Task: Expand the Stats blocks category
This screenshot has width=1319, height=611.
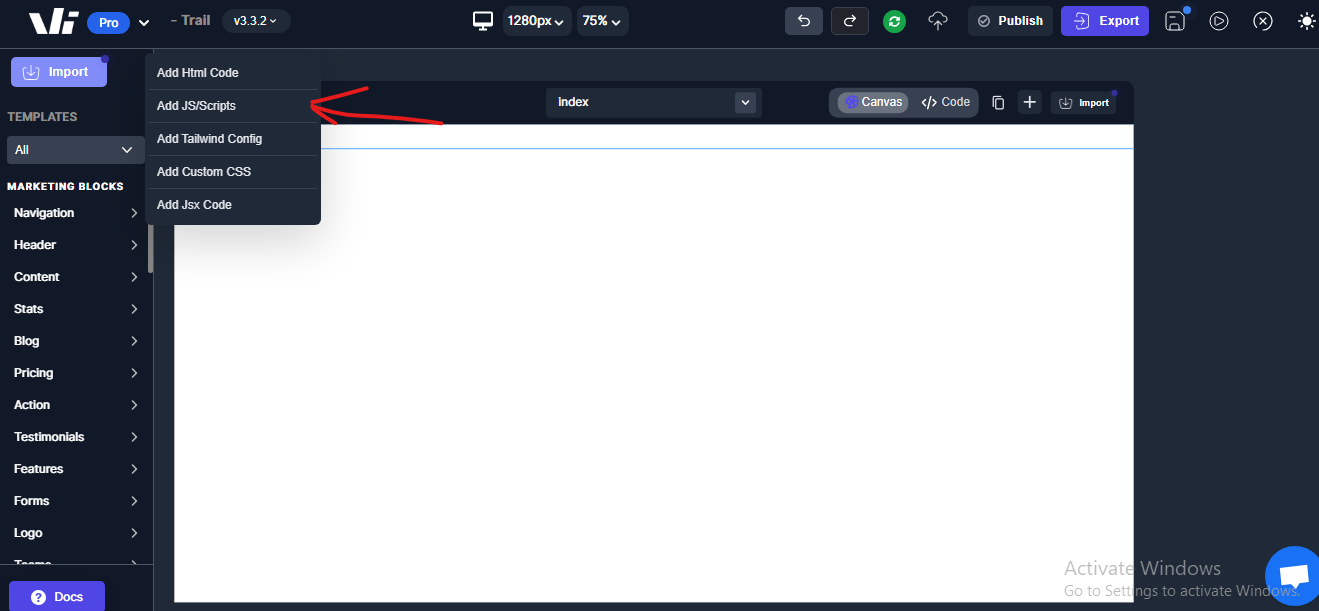Action: (76, 309)
